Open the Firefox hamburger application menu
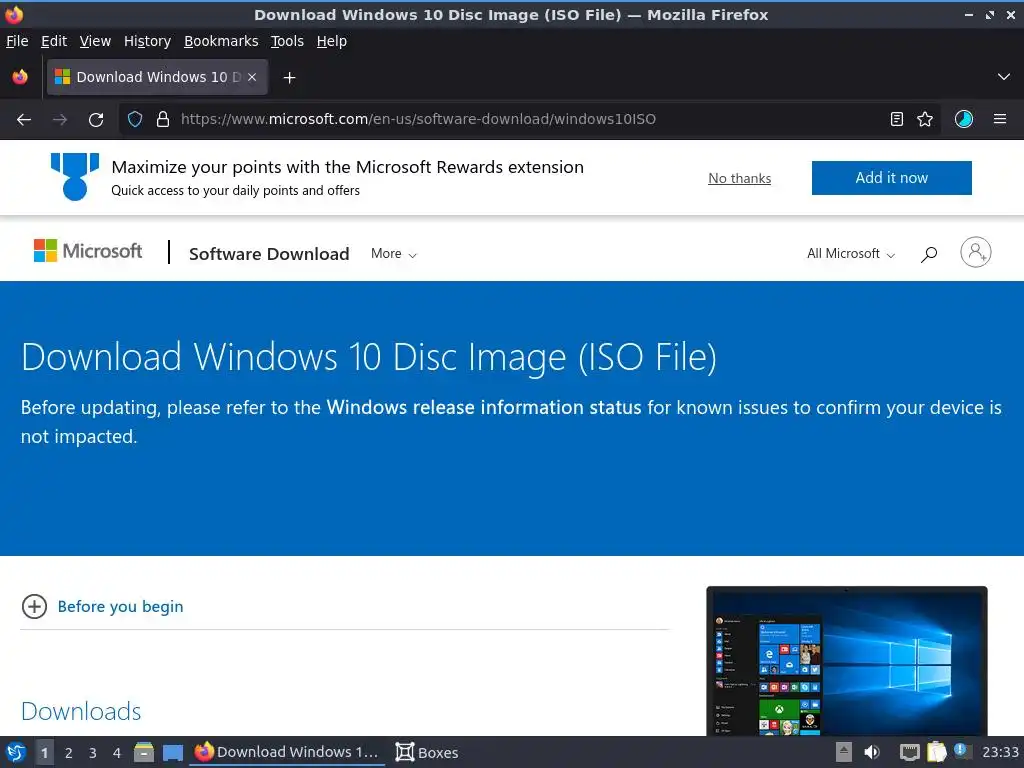Image resolution: width=1024 pixels, height=768 pixels. (1000, 119)
